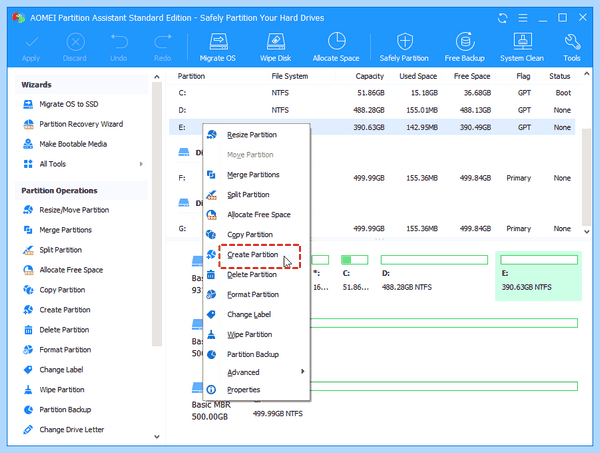
Task: Click Allocate Free Space in the context menu
Action: 256,214
